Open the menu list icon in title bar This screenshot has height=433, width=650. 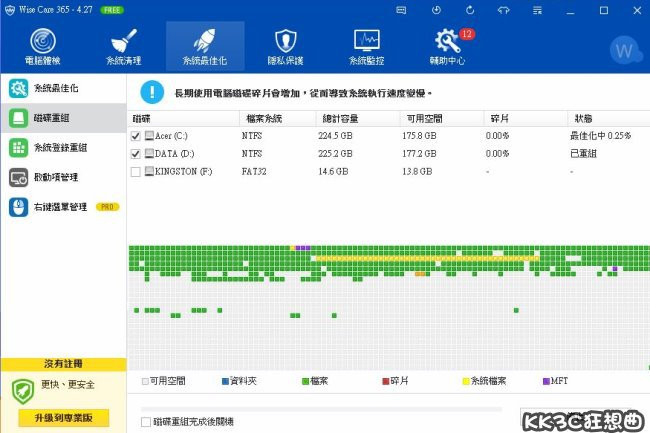[537, 10]
